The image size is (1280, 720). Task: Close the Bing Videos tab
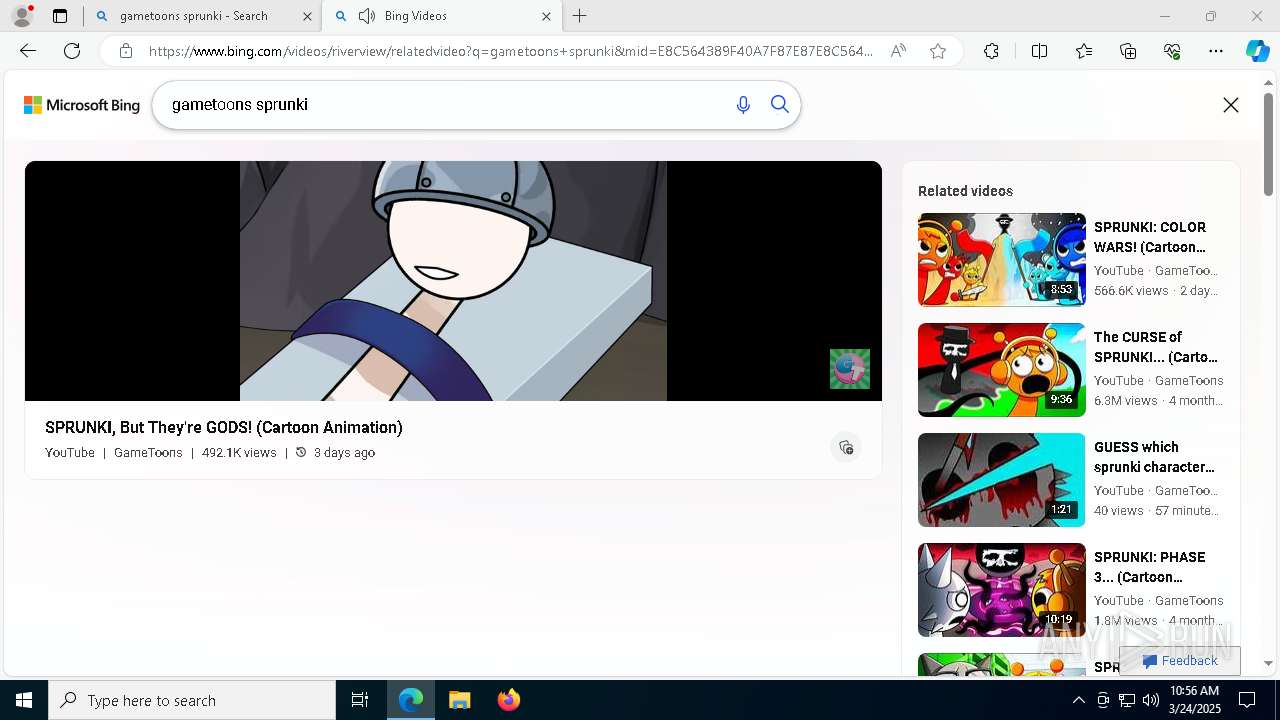546,16
